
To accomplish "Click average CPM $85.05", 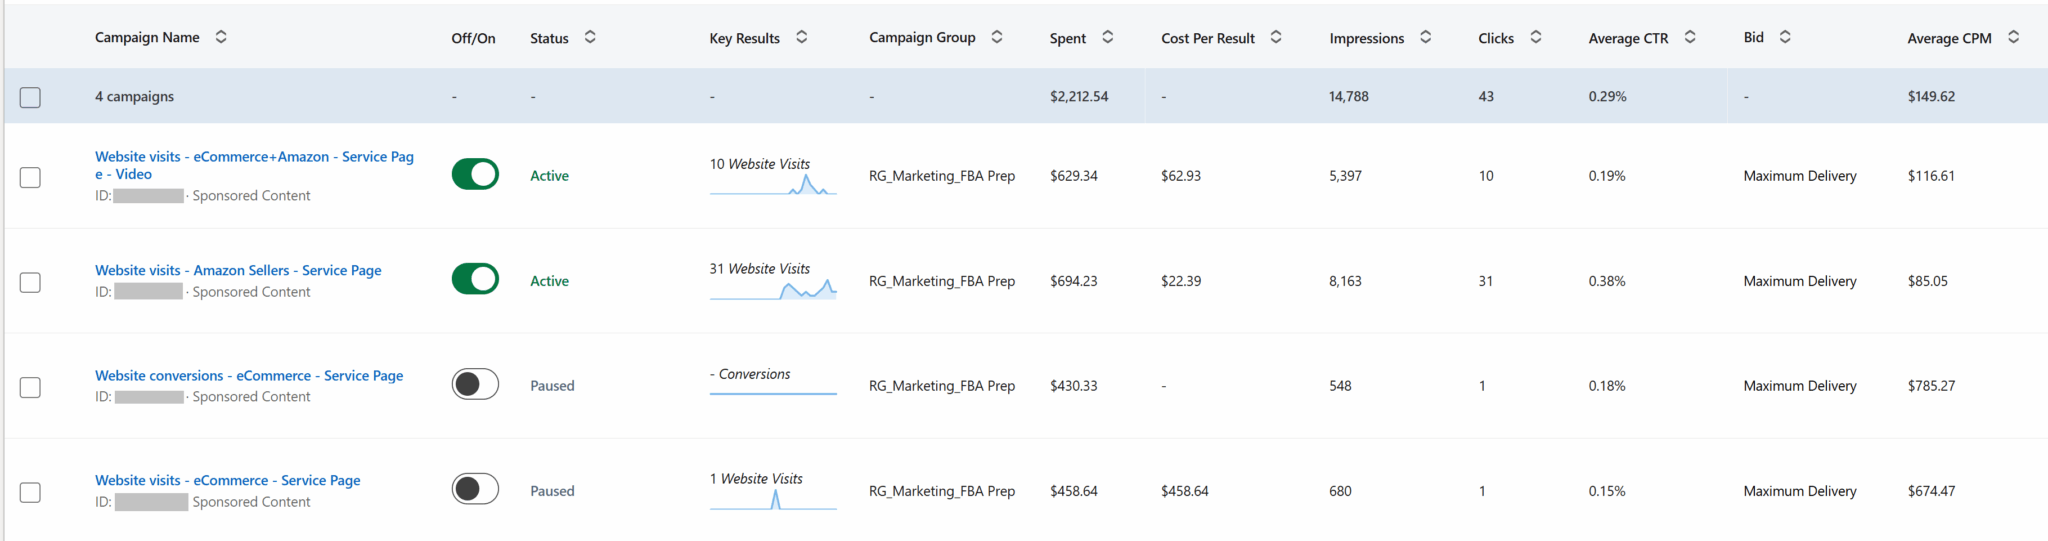I will click(1927, 281).
